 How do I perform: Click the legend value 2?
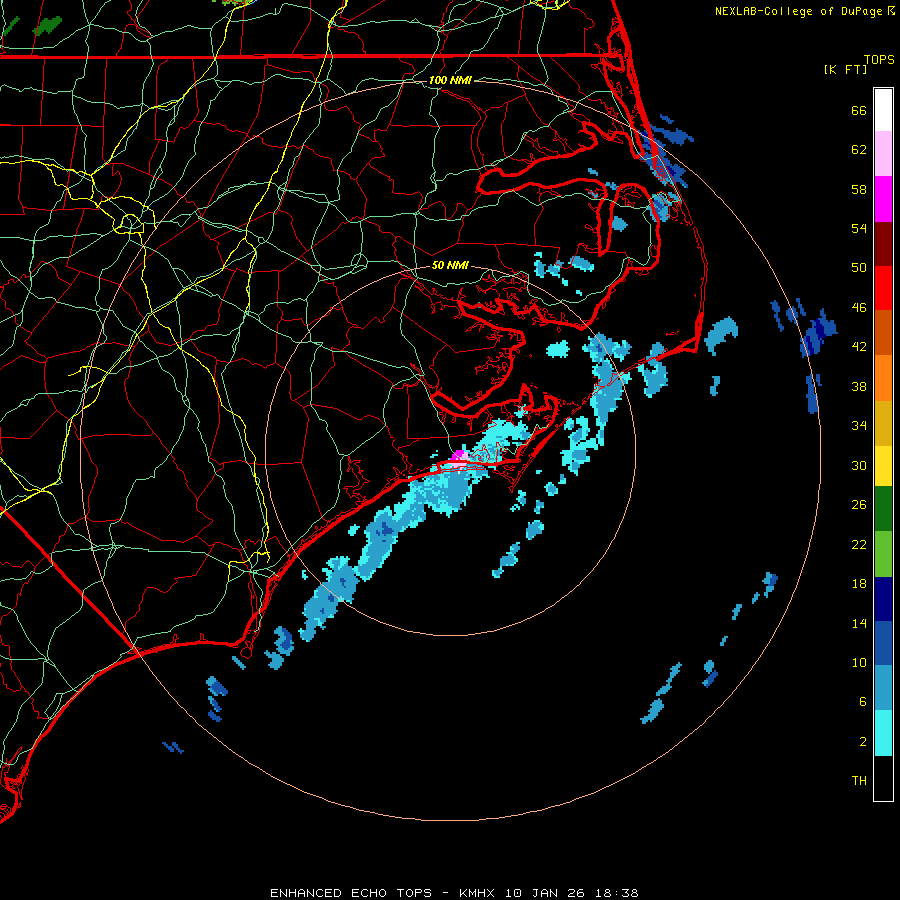(x=863, y=742)
